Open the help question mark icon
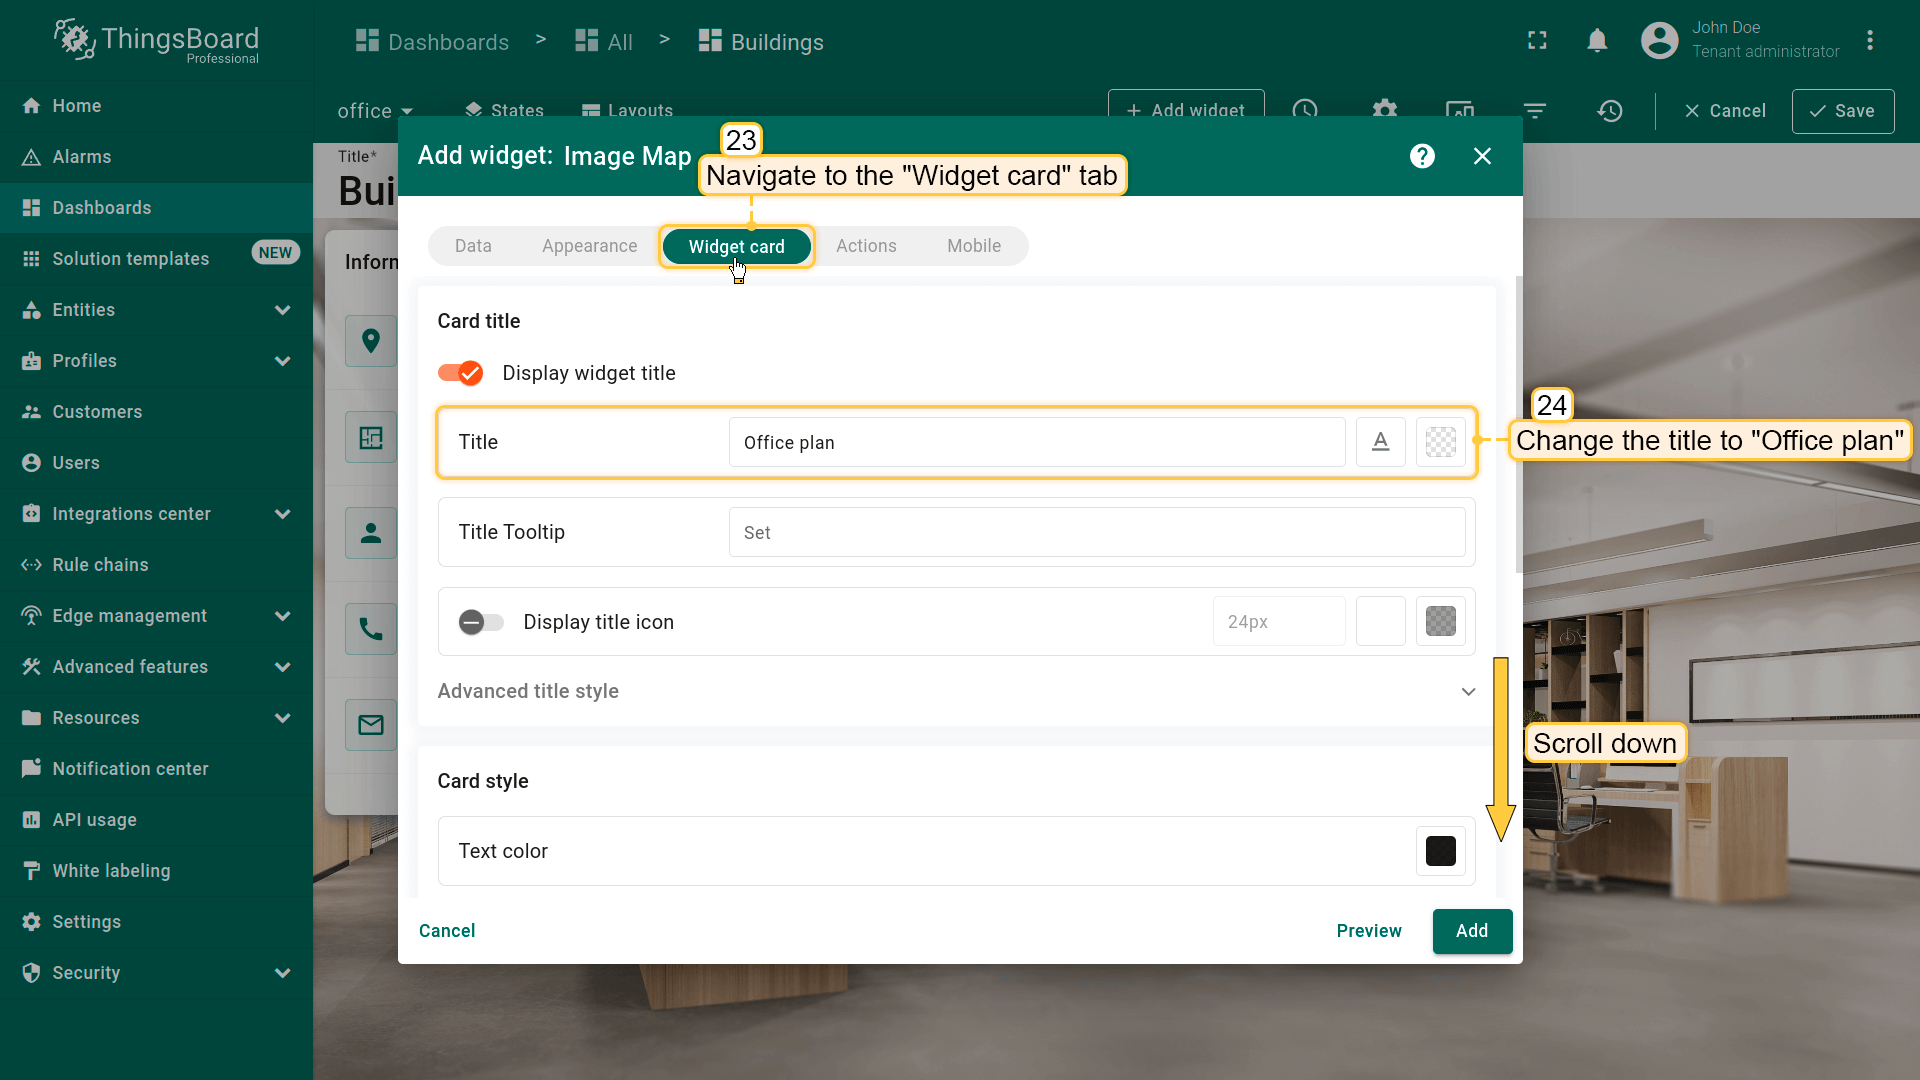Viewport: 1920px width, 1080px height. pyautogui.click(x=1422, y=156)
